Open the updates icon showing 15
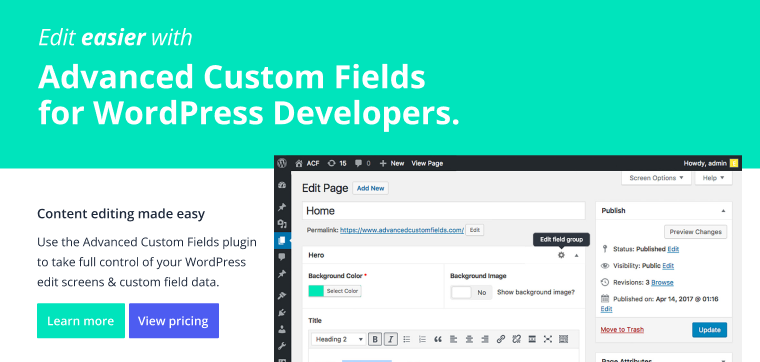 332,163
